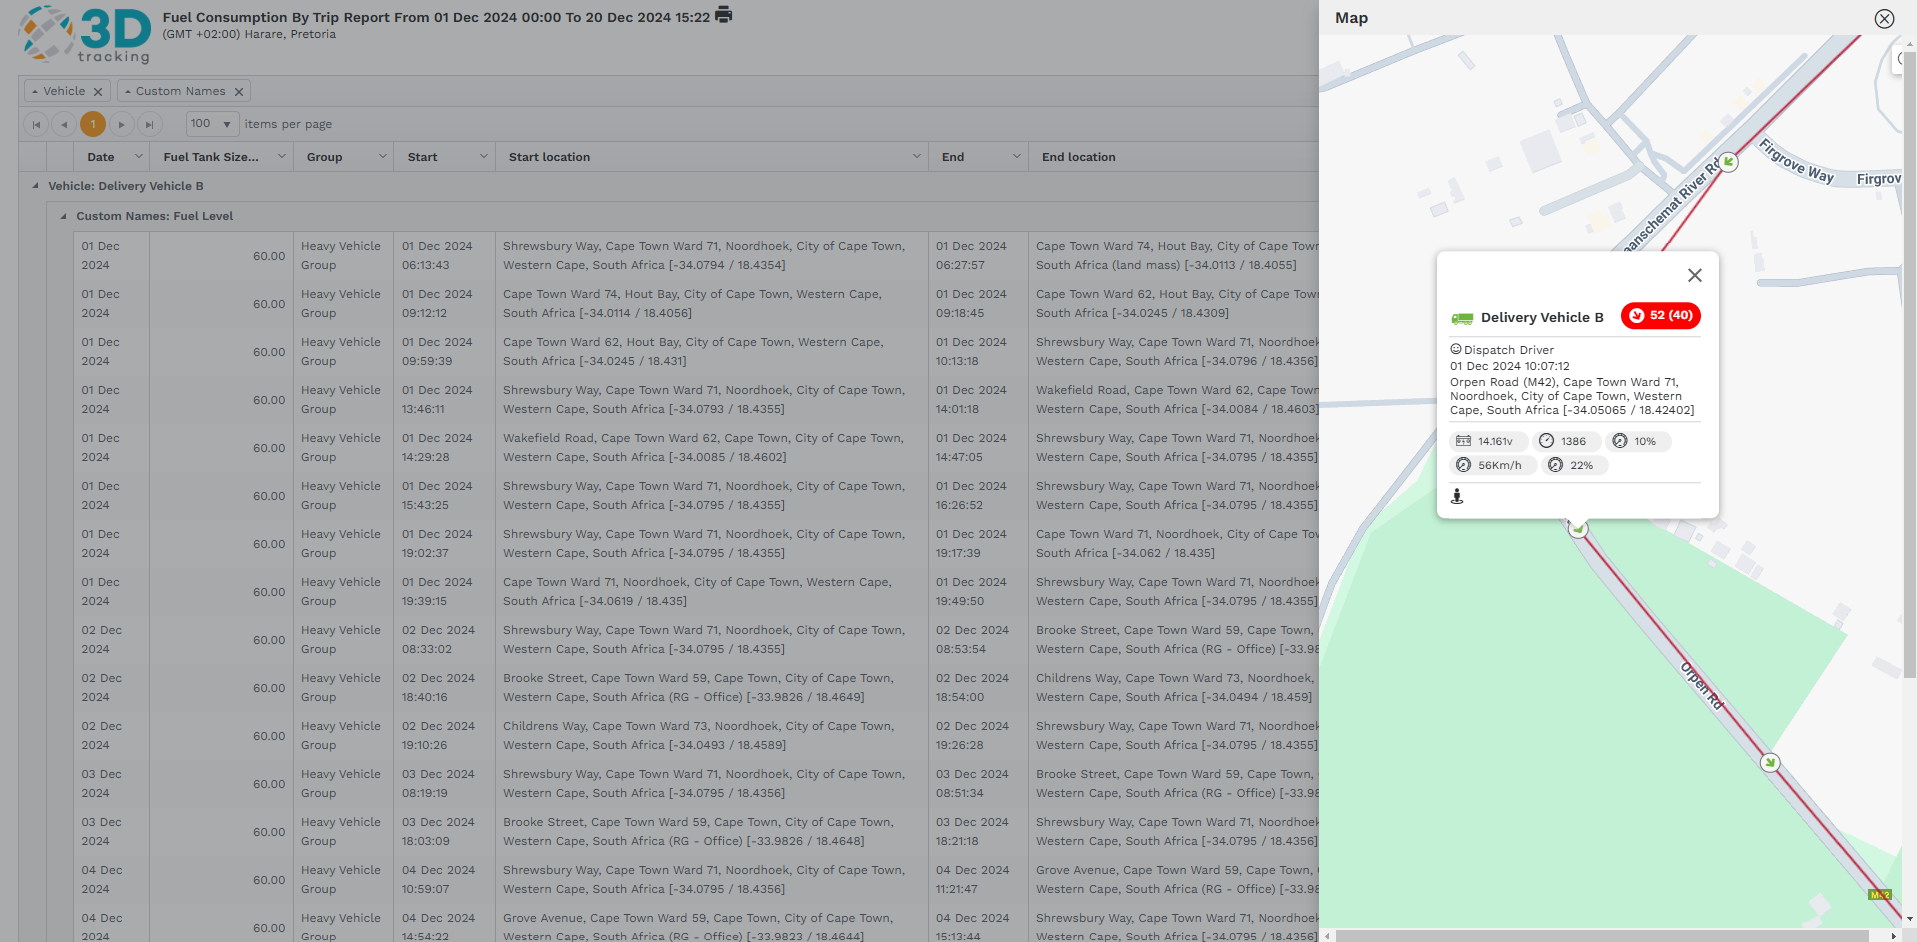Screen dimensions: 1917x942
Task: Open the Start location column menu
Action: click(x=917, y=157)
